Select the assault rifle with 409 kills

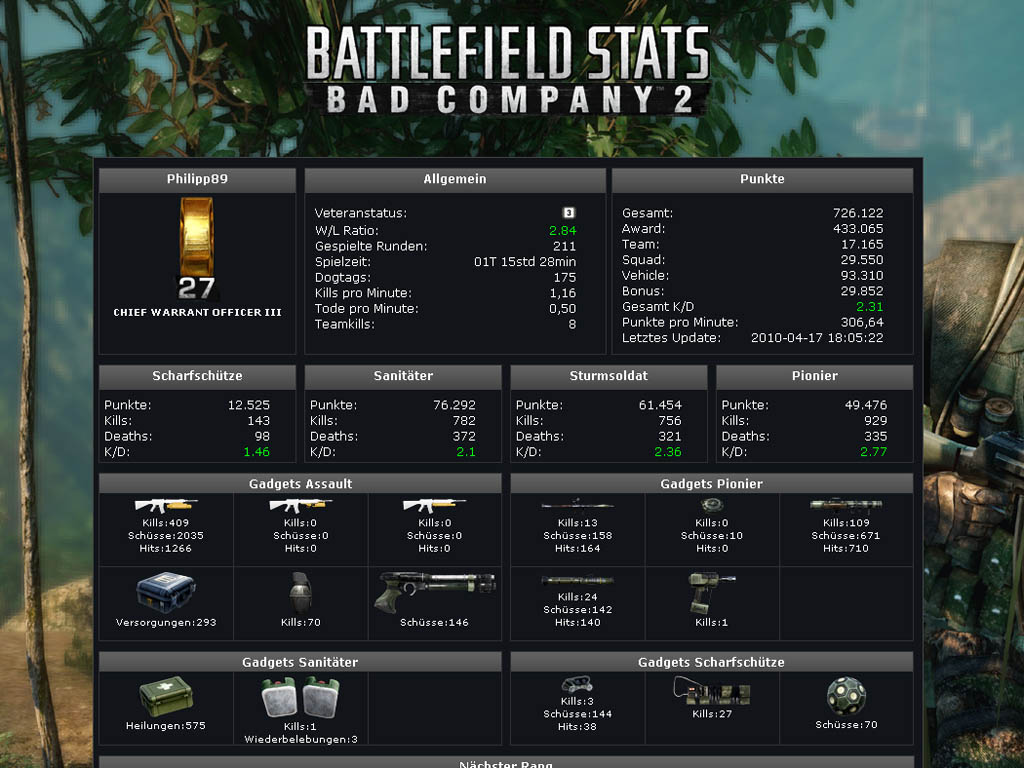166,506
